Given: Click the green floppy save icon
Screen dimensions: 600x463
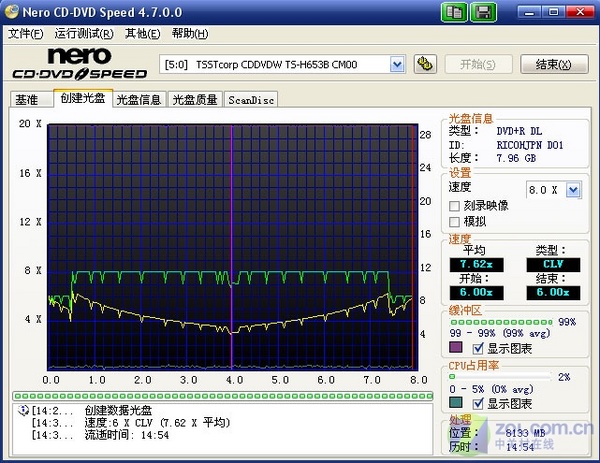Looking at the screenshot, I should coord(483,12).
